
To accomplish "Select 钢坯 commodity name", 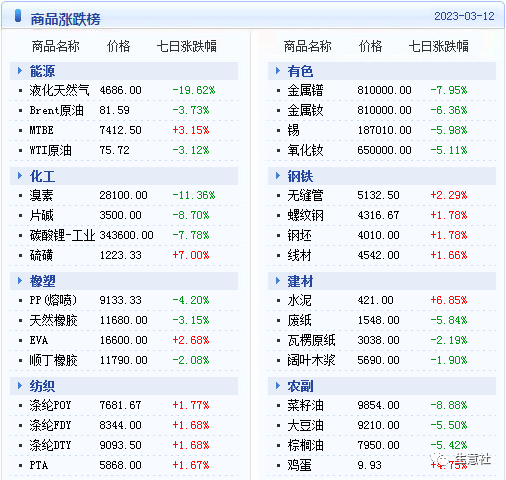I will pyautogui.click(x=299, y=235).
